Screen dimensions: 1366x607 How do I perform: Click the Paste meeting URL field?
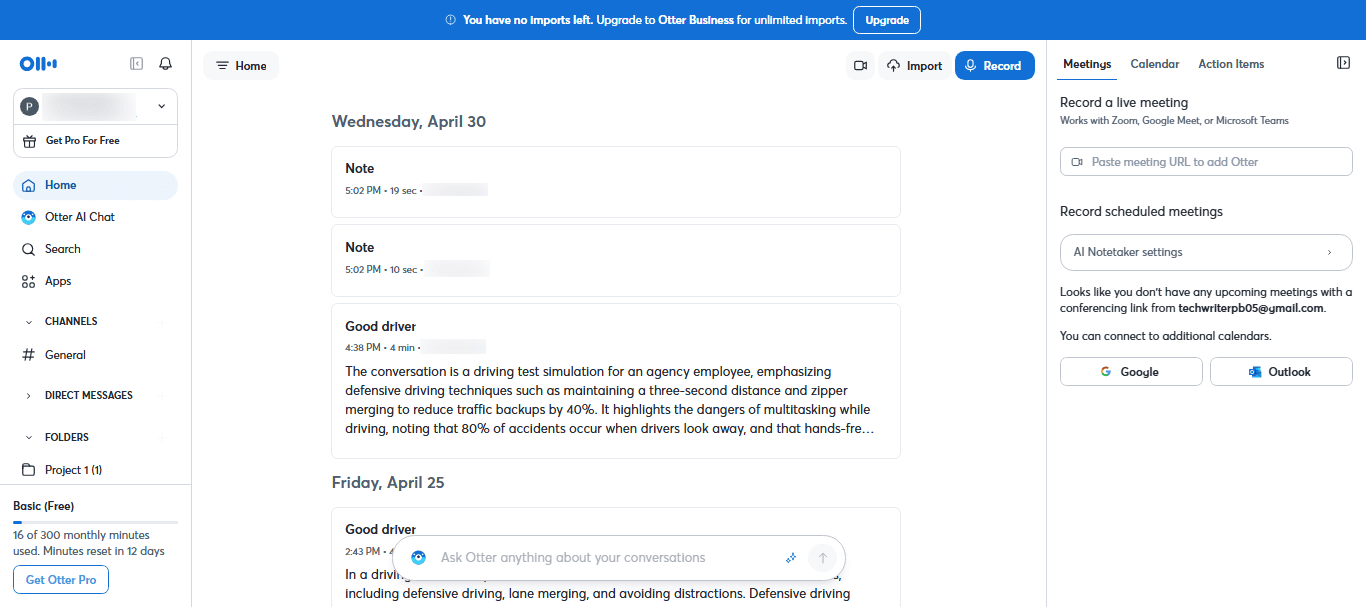pyautogui.click(x=1205, y=162)
